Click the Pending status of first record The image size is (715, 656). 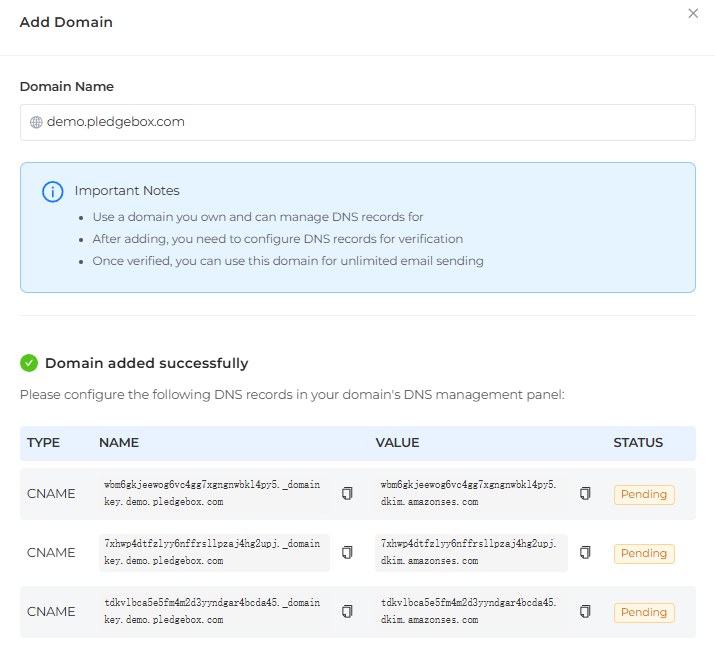pos(644,494)
